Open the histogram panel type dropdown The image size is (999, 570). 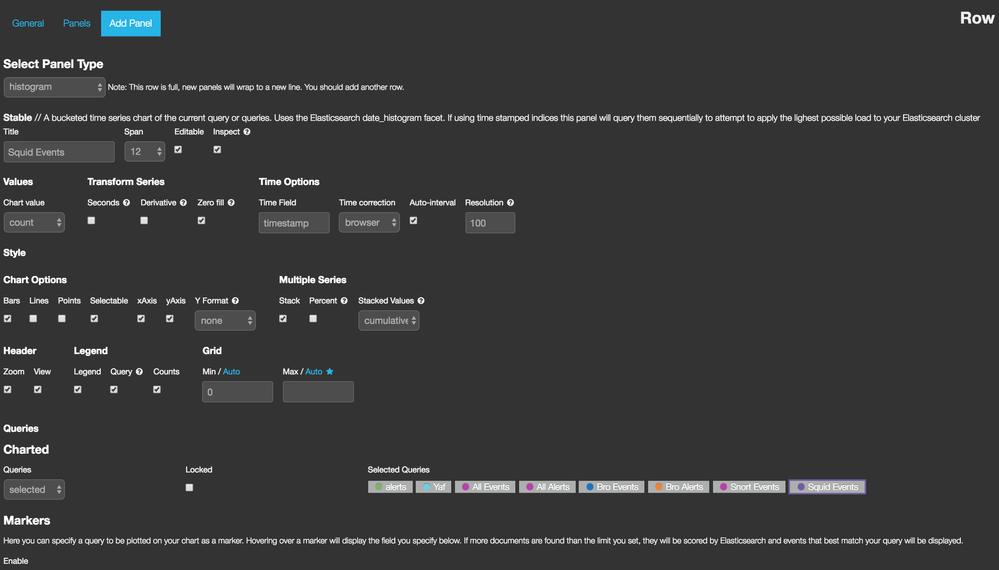(55, 88)
